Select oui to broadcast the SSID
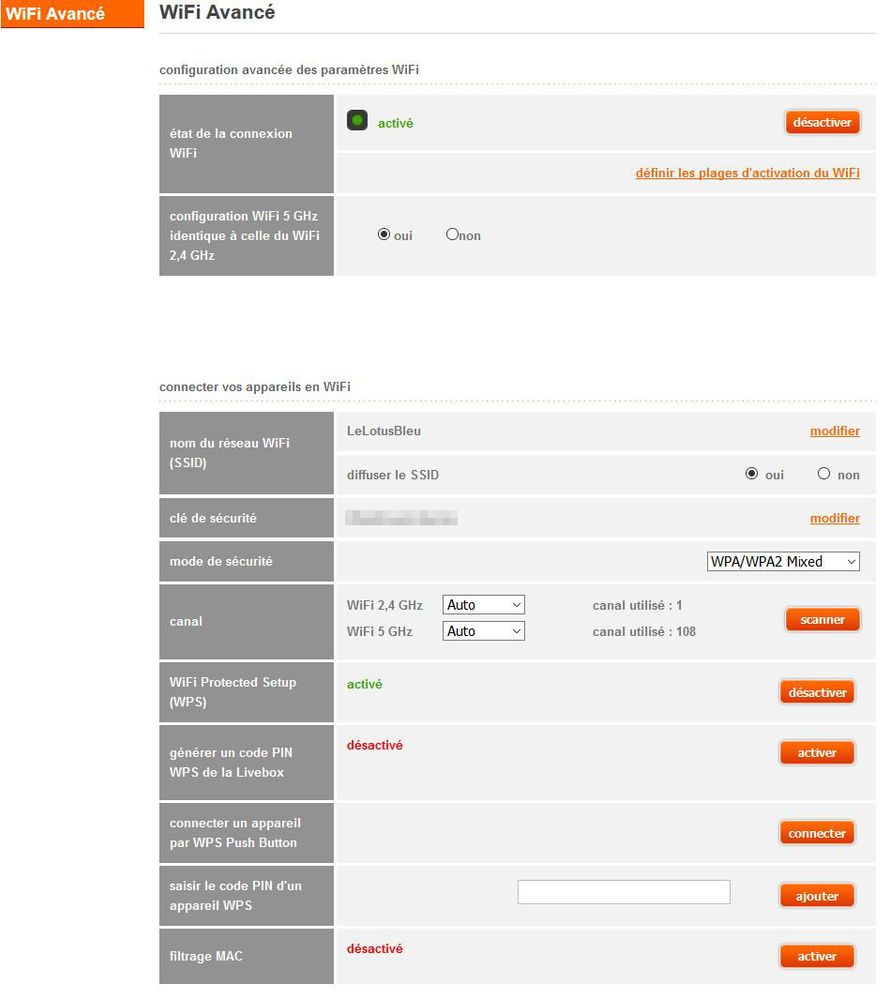889x999 pixels. [x=751, y=473]
